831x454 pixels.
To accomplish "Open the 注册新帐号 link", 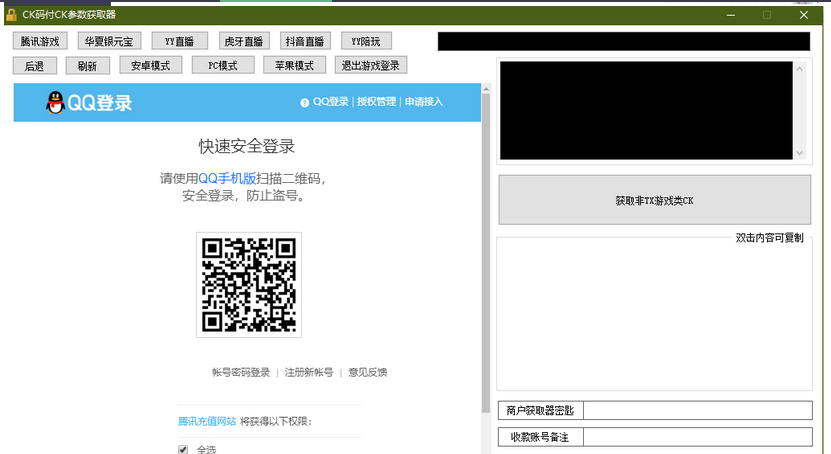I will (309, 372).
